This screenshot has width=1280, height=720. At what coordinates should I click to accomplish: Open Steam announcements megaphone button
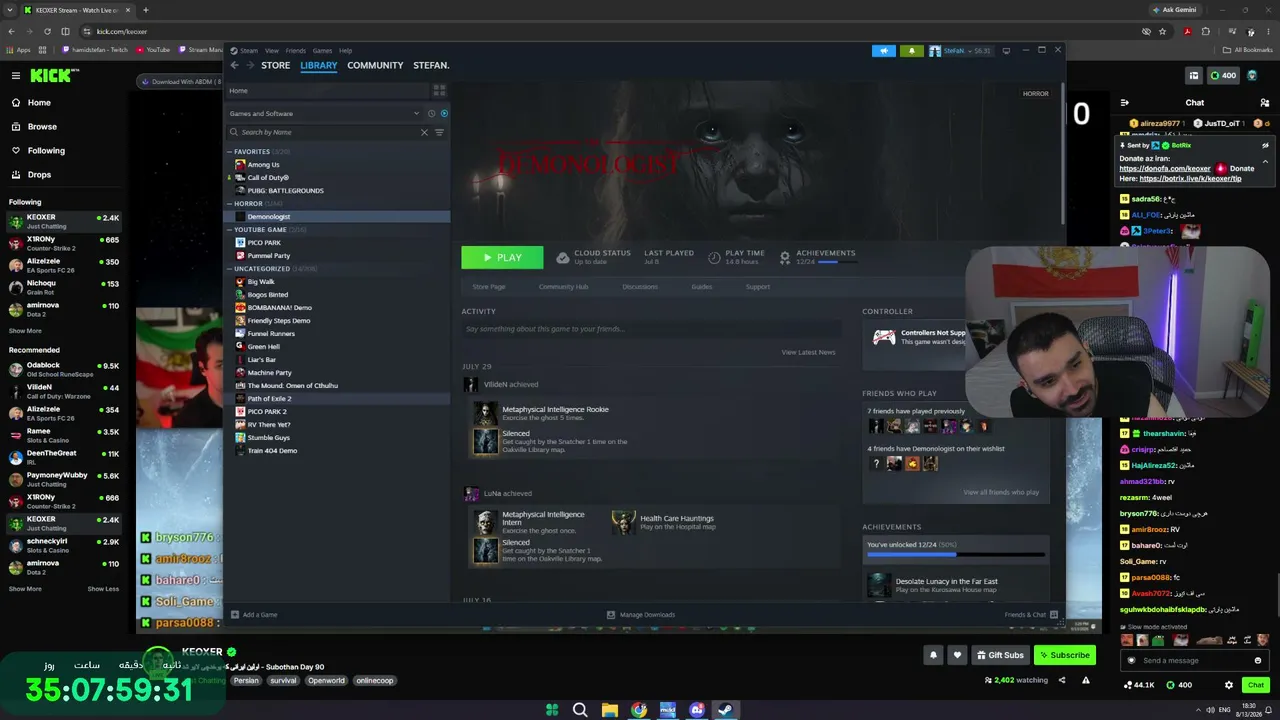[884, 51]
